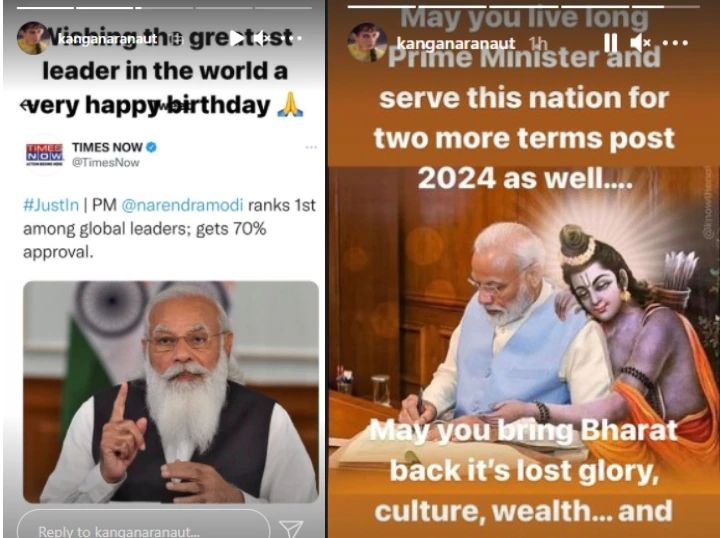Screen dimensions: 720x538
Task: Open right story profile picture
Action: click(366, 43)
